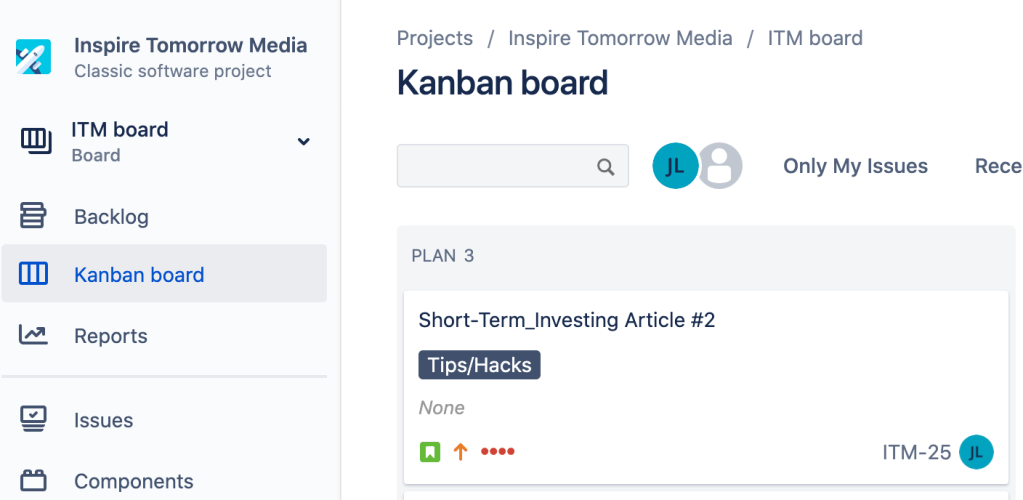Image resolution: width=1023 pixels, height=500 pixels.
Task: Click the red dots indicator on ITM-25 card
Action: click(497, 452)
